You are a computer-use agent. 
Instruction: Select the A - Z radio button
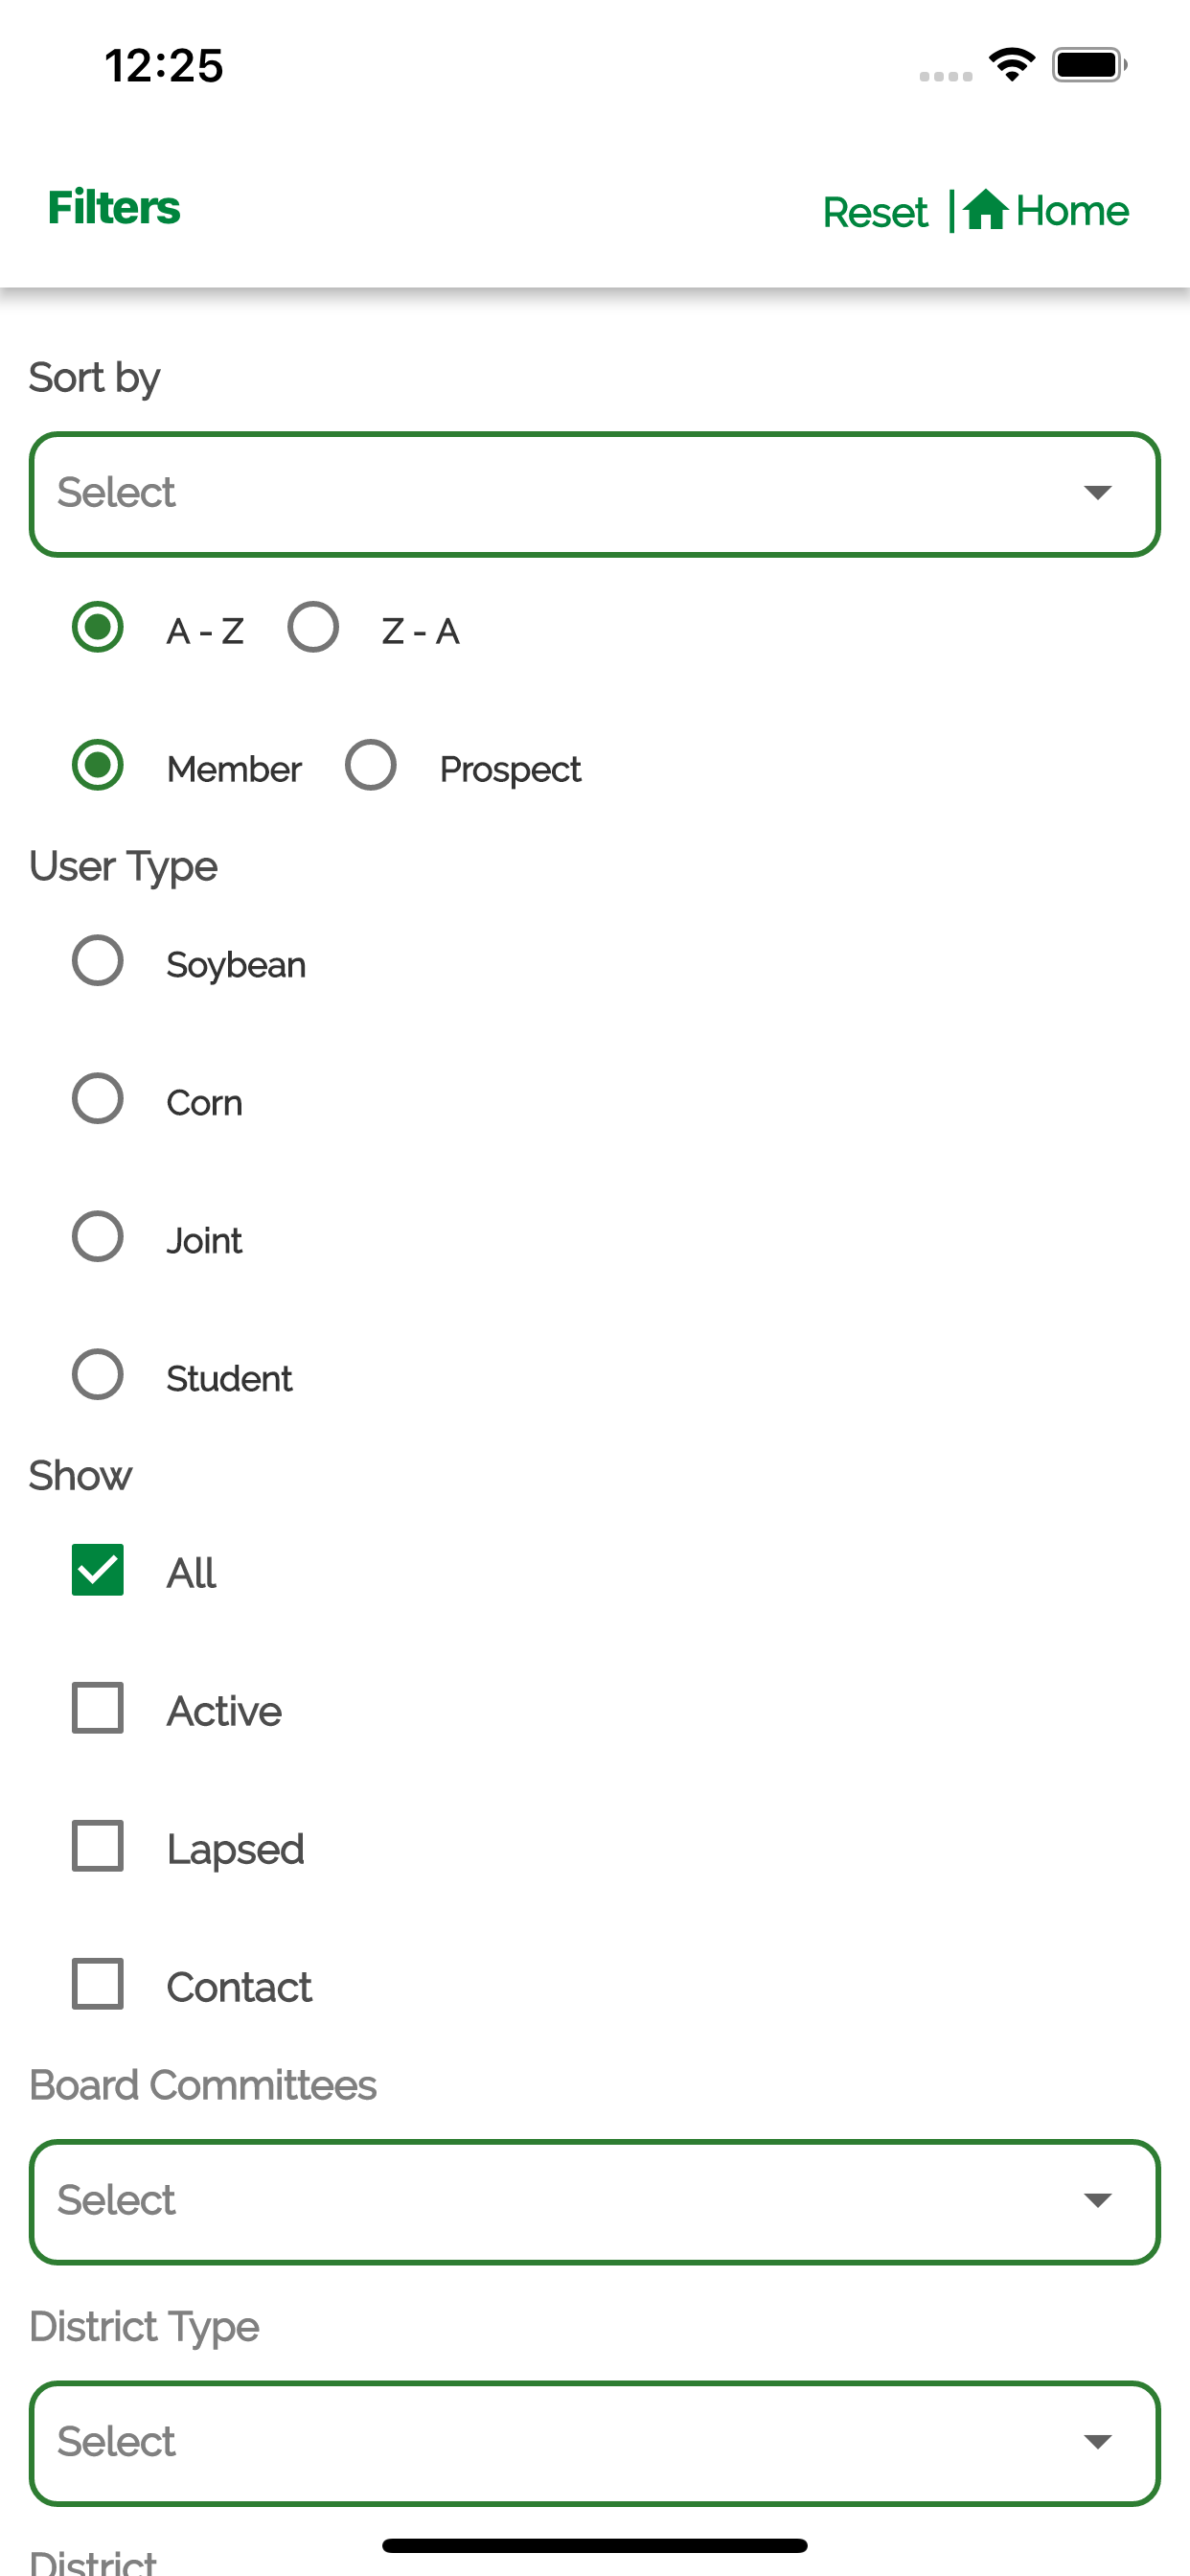click(x=98, y=627)
